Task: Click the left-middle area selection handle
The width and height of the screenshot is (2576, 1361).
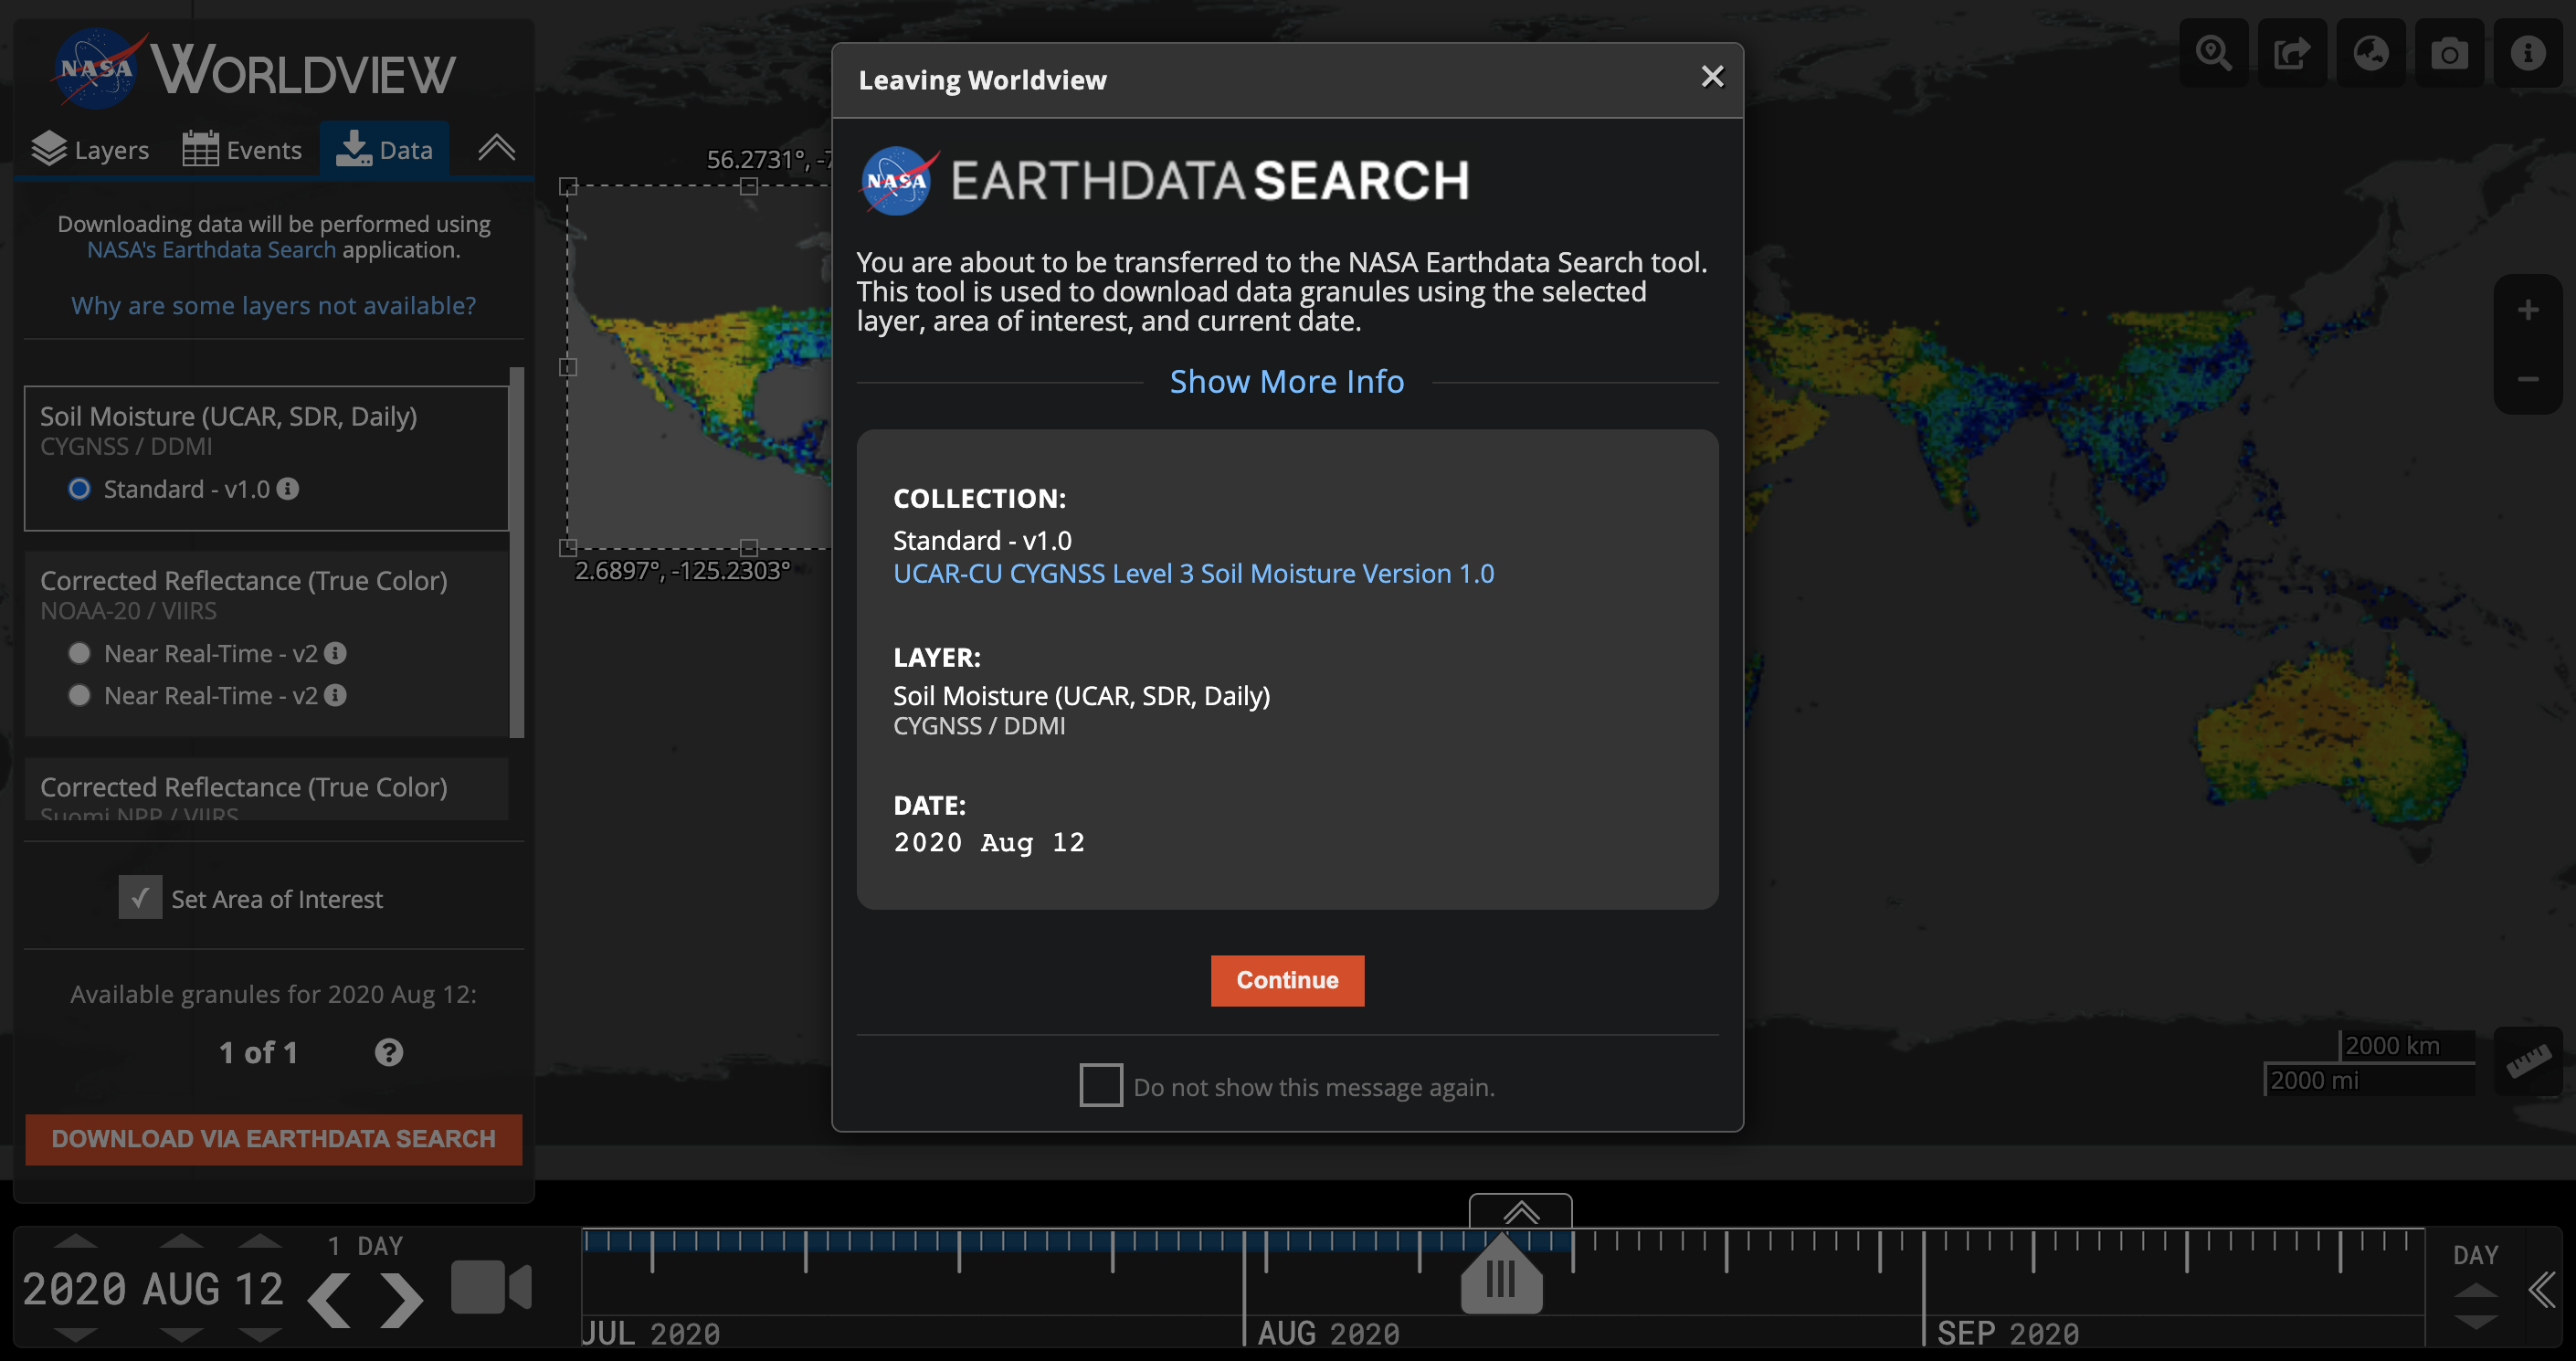Action: pyautogui.click(x=568, y=367)
